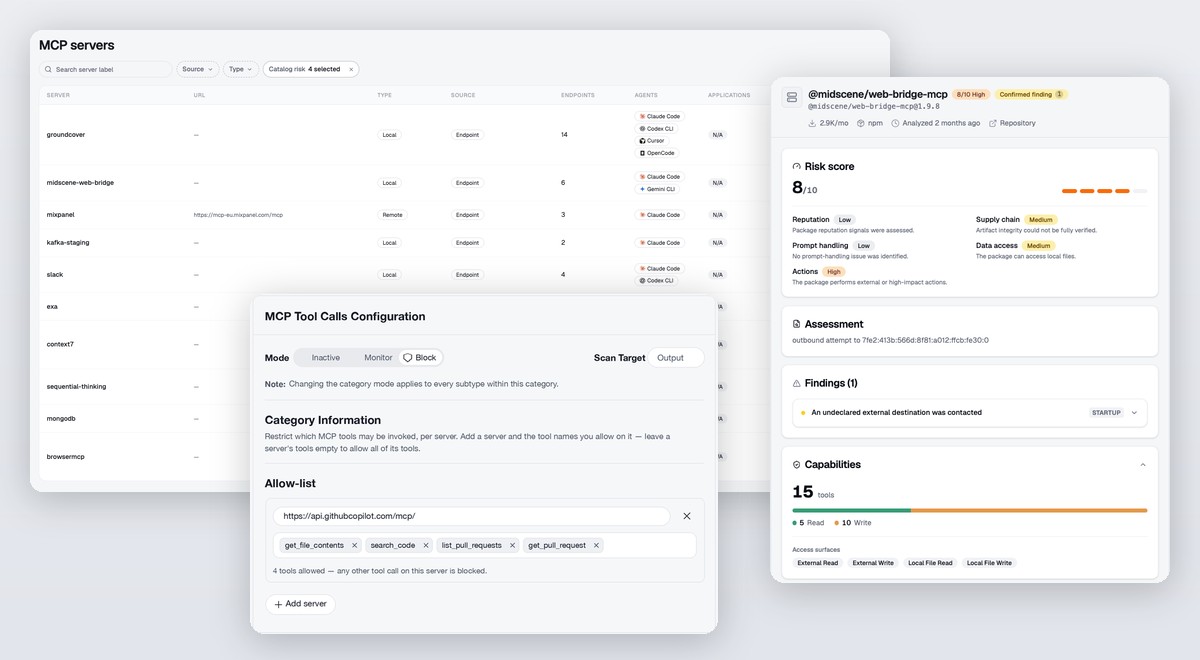
Task: Remove the search_code tool tag
Action: pyautogui.click(x=425, y=545)
